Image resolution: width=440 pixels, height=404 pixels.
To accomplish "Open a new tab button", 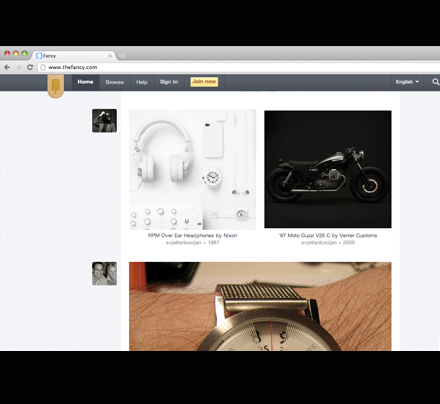I will coord(122,56).
